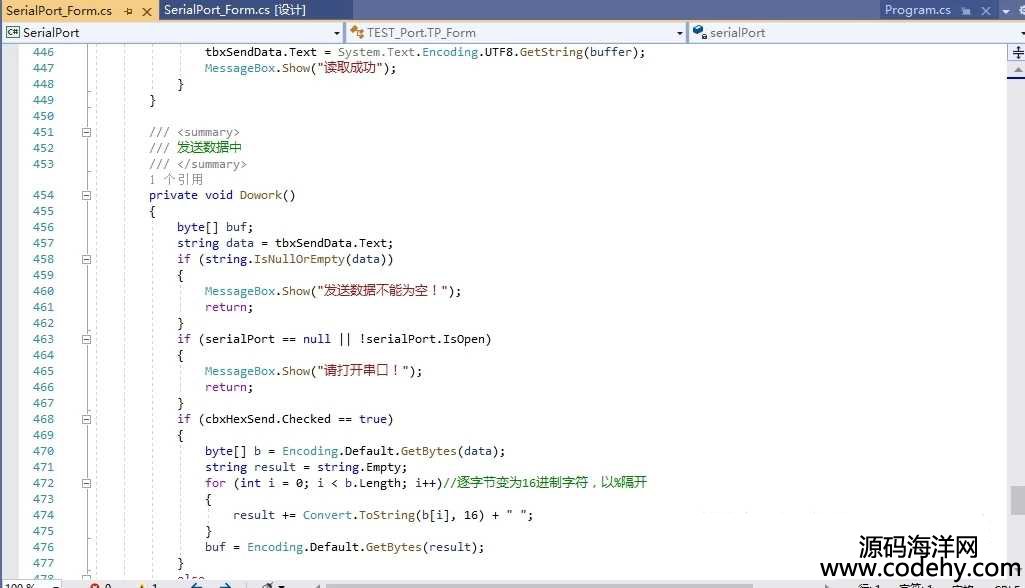The image size is (1025, 588).
Task: Close the active SerialPort_Form.cs code tab
Action: tap(147, 11)
